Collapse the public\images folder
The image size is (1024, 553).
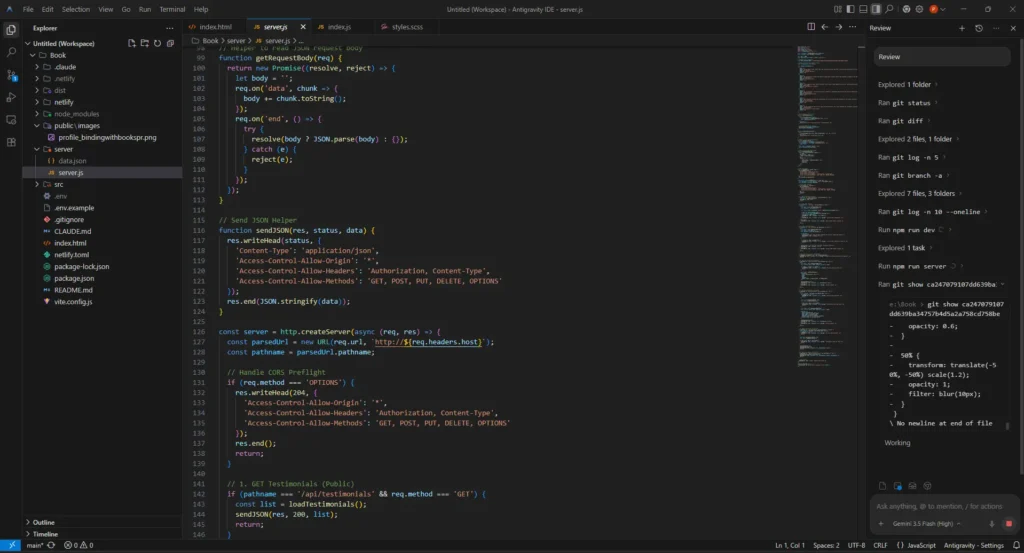(37, 126)
